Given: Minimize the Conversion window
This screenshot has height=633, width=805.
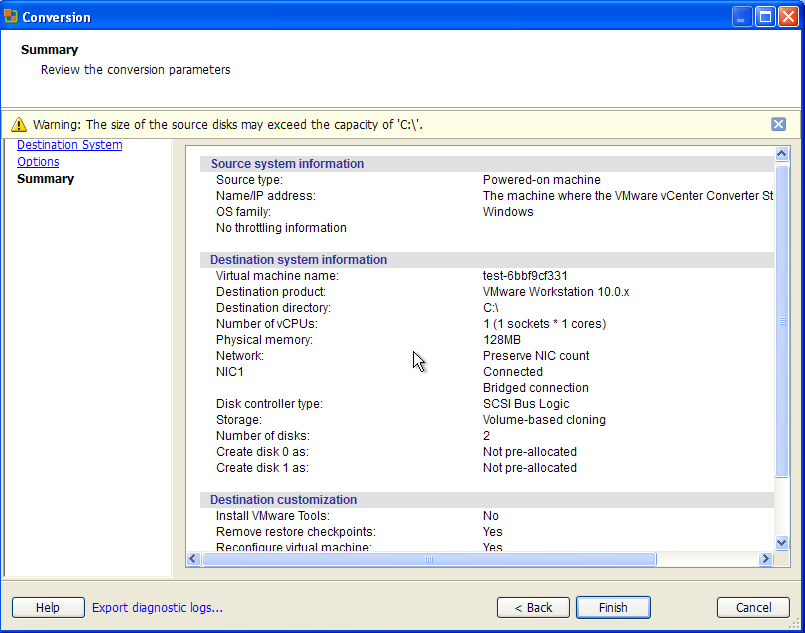Looking at the screenshot, I should [741, 17].
